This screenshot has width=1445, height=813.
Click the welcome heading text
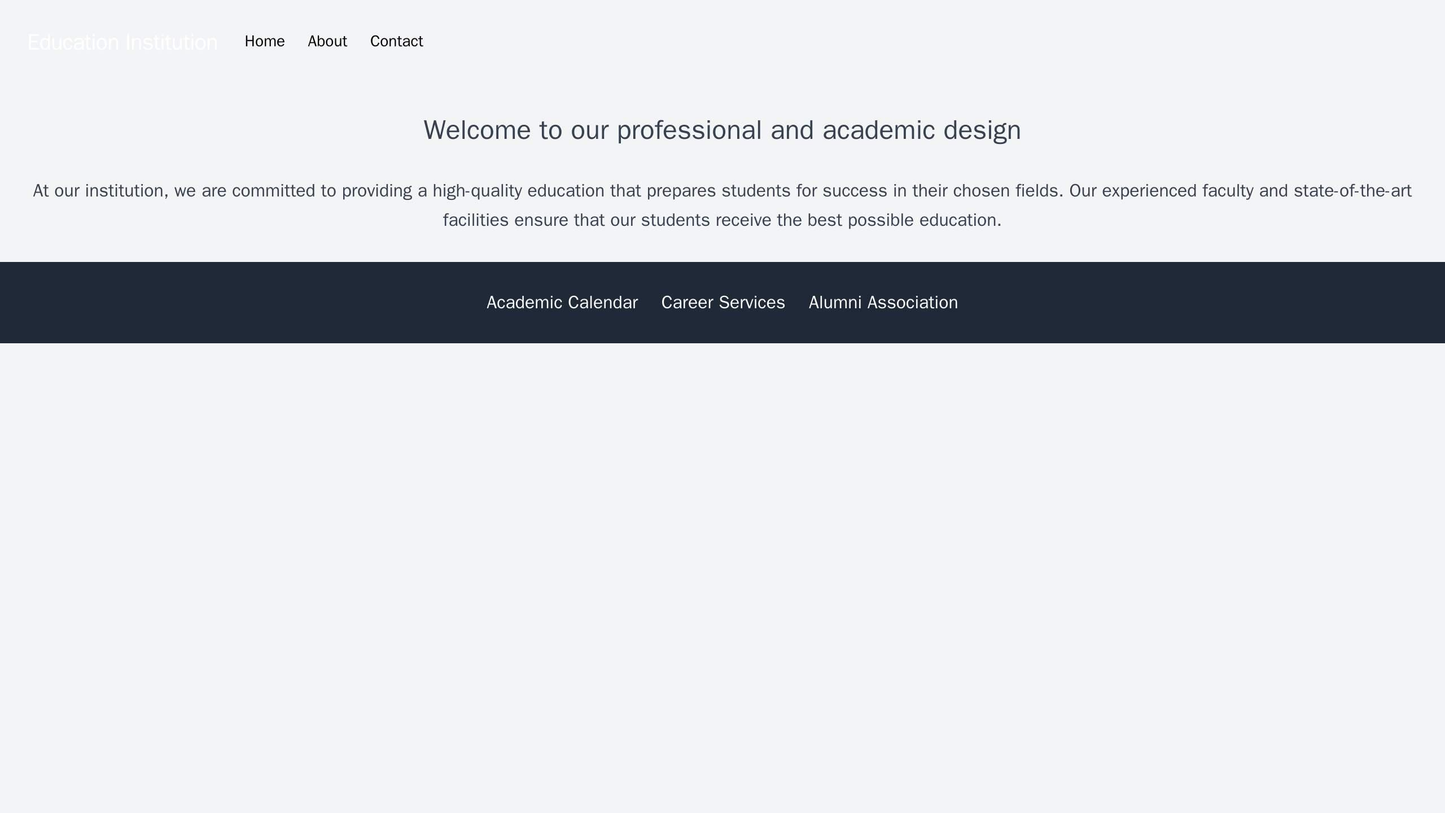(722, 127)
